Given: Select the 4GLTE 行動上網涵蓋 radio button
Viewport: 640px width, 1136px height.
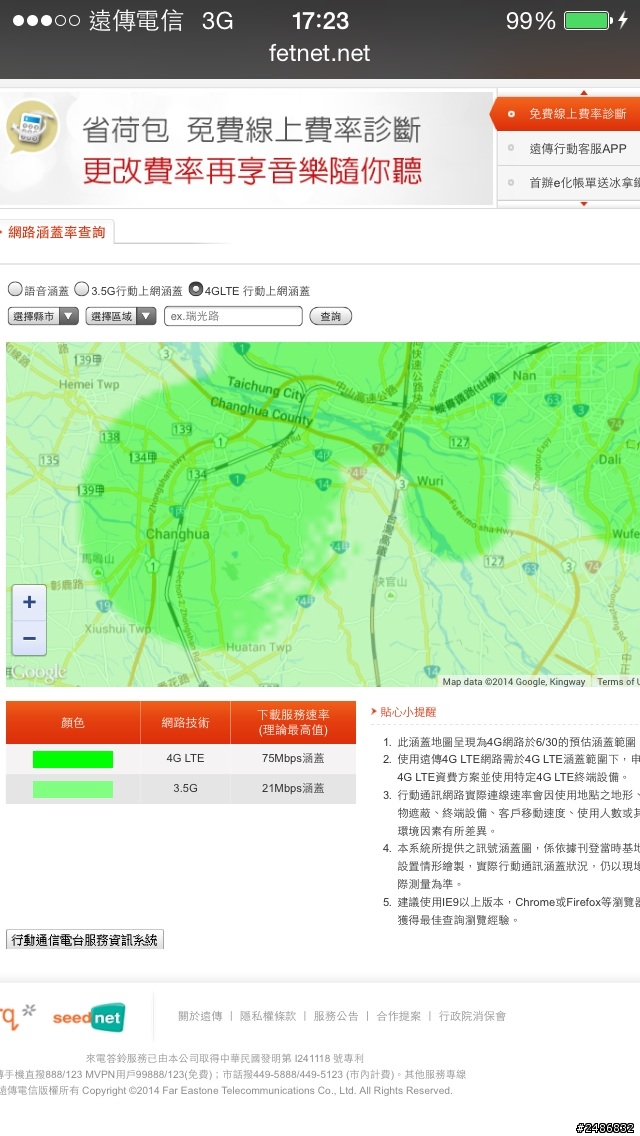Looking at the screenshot, I should 196,289.
